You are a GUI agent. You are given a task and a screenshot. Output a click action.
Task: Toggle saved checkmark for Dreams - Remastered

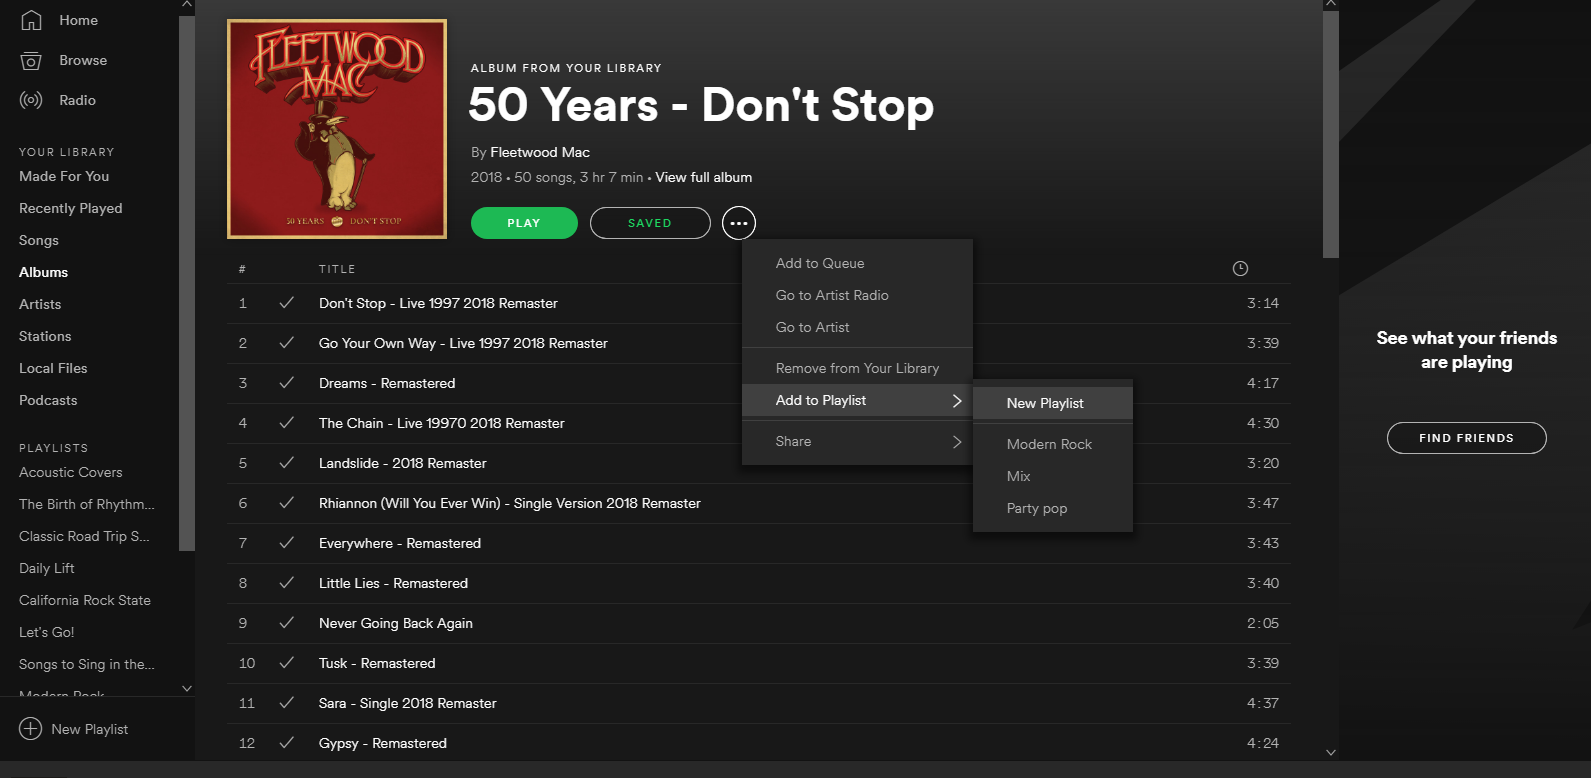[286, 383]
